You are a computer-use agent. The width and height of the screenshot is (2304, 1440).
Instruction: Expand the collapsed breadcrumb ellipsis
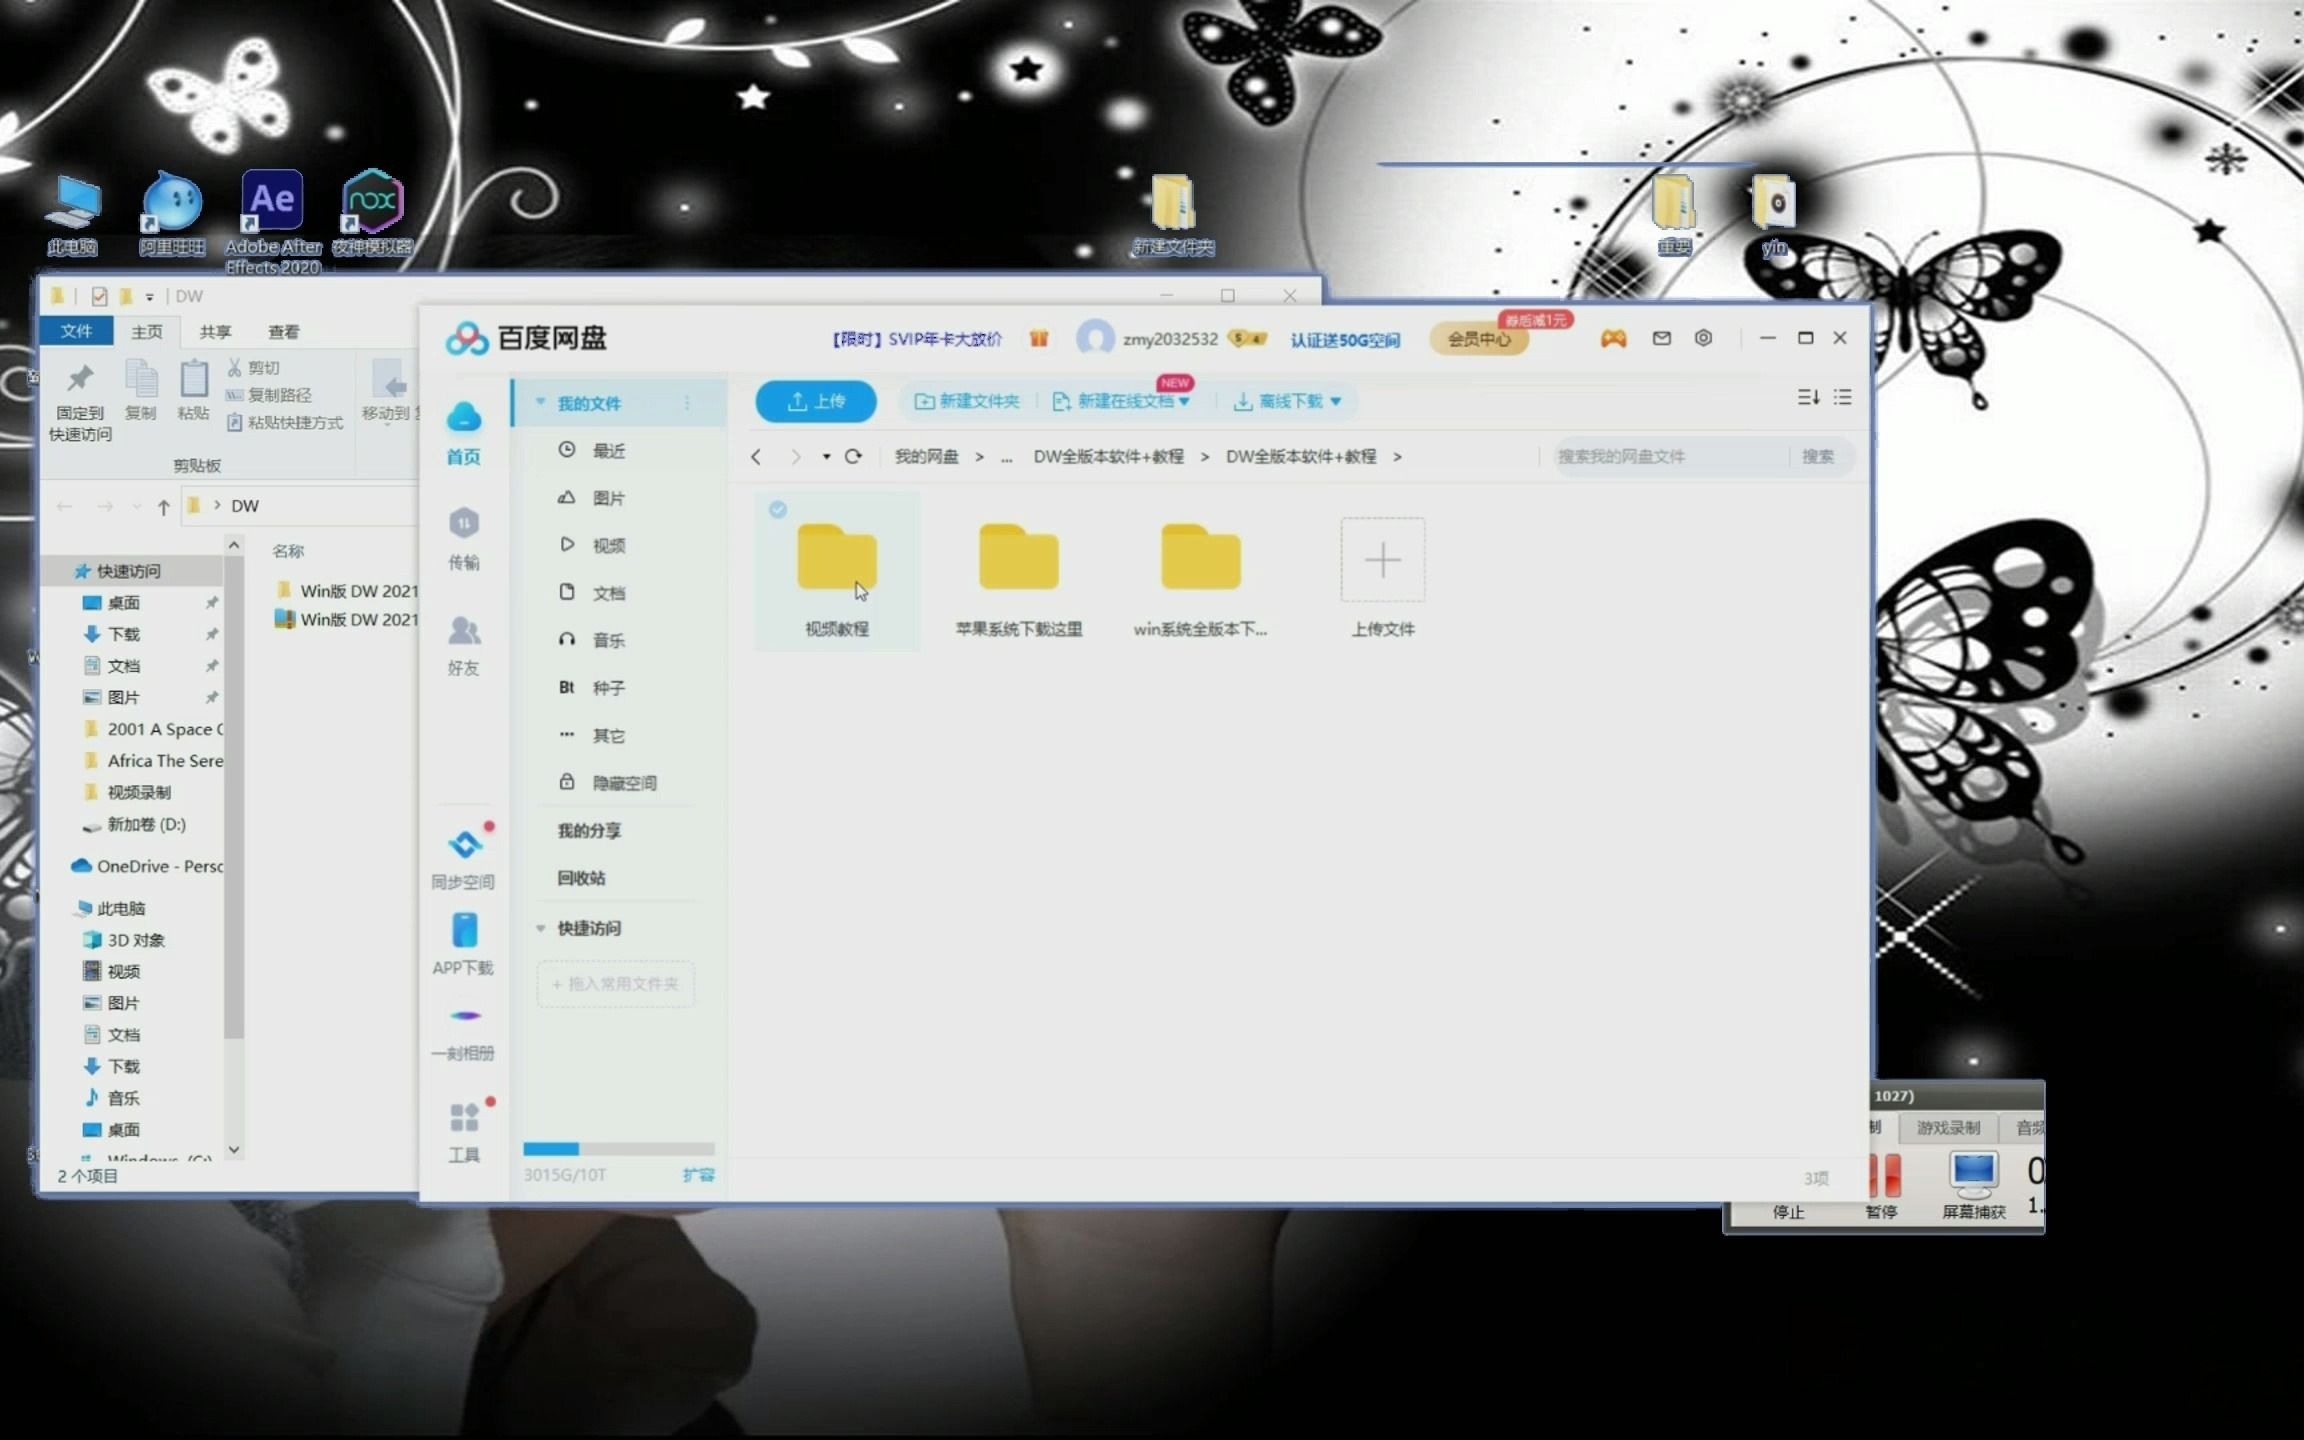1006,457
